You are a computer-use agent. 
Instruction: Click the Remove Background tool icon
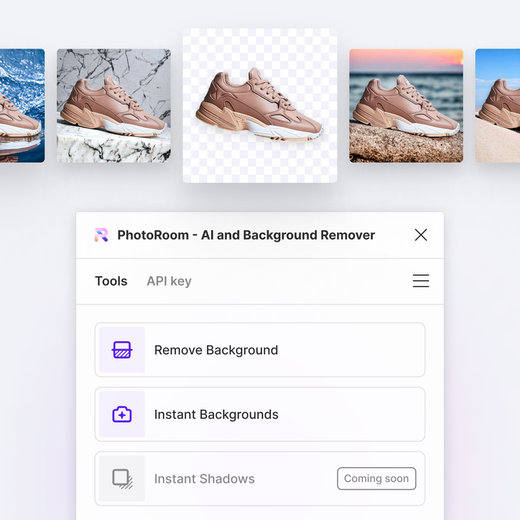[x=122, y=350]
